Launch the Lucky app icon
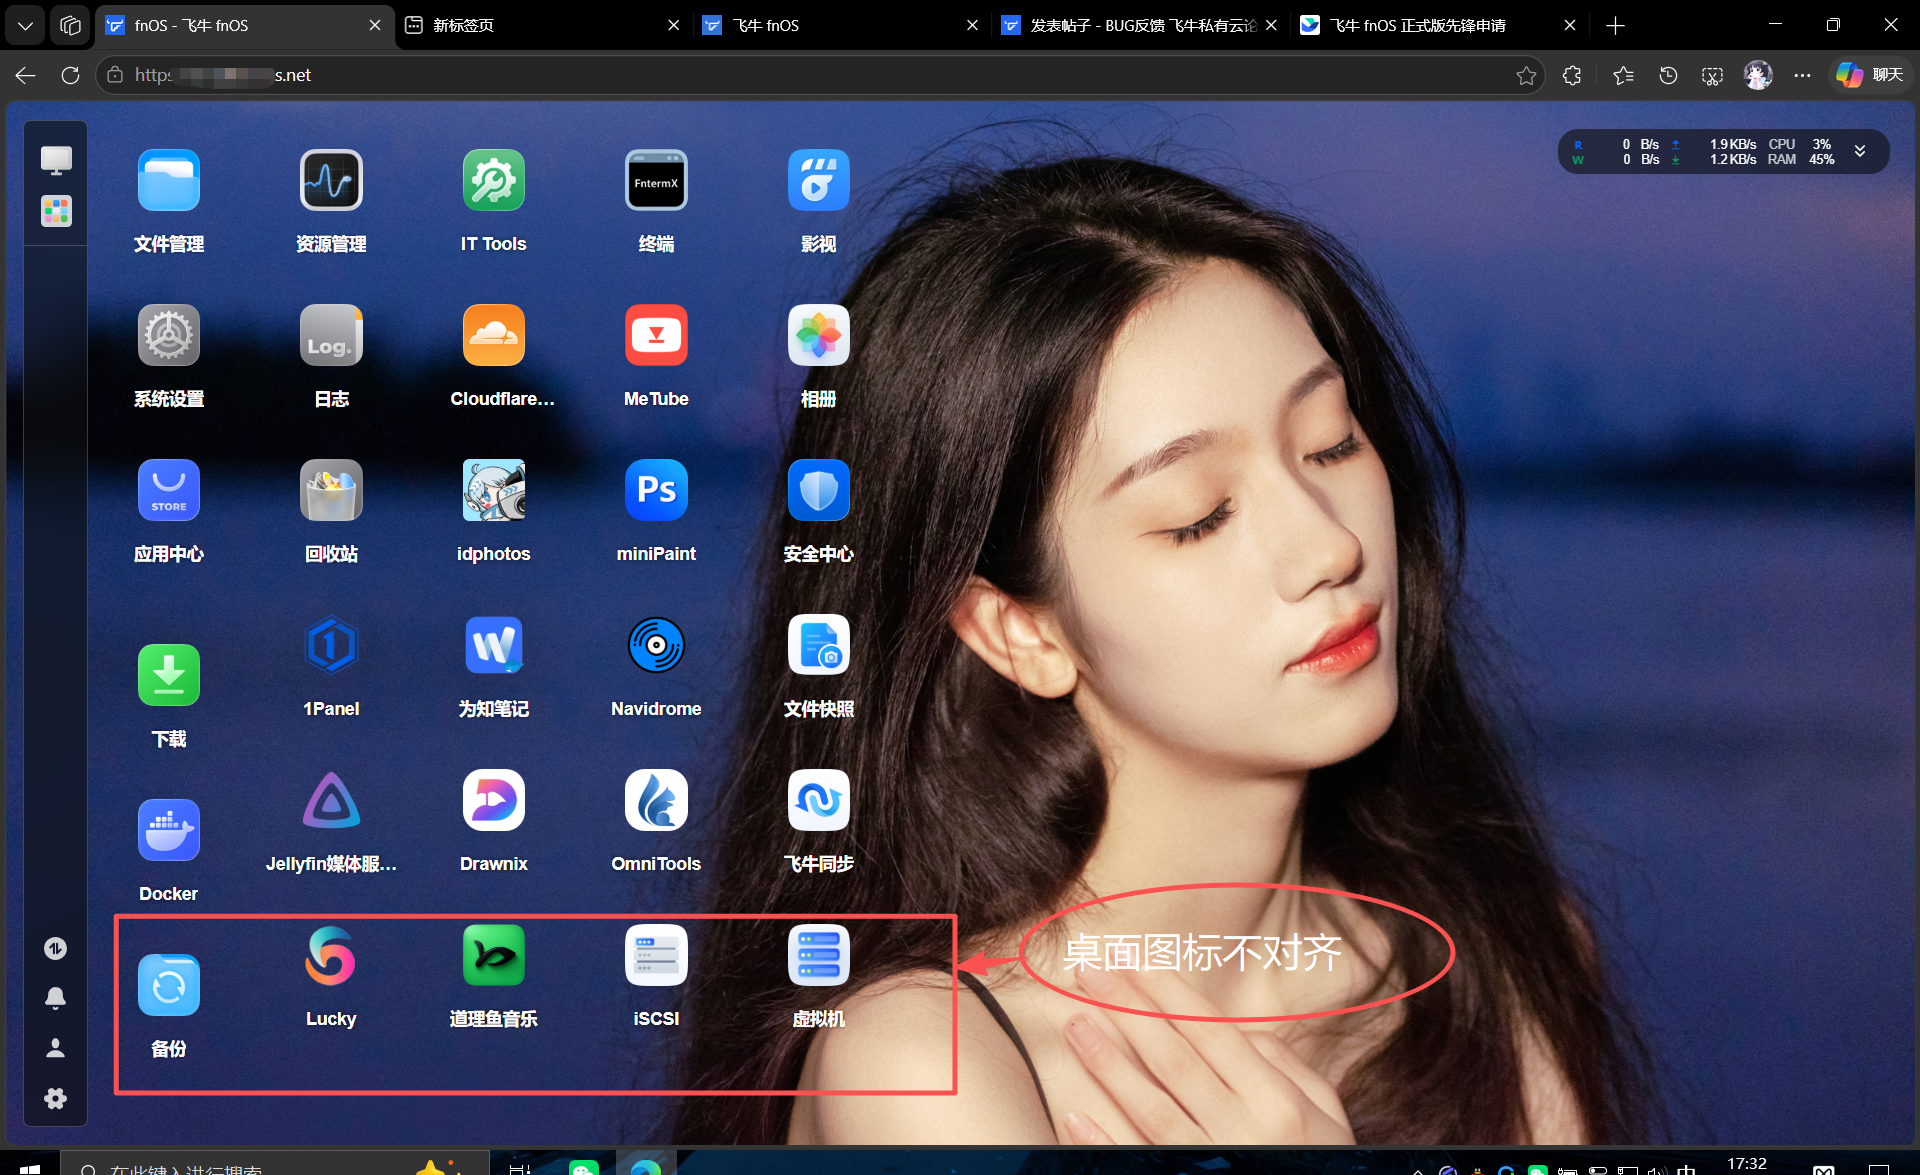1920x1175 pixels. tap(331, 956)
